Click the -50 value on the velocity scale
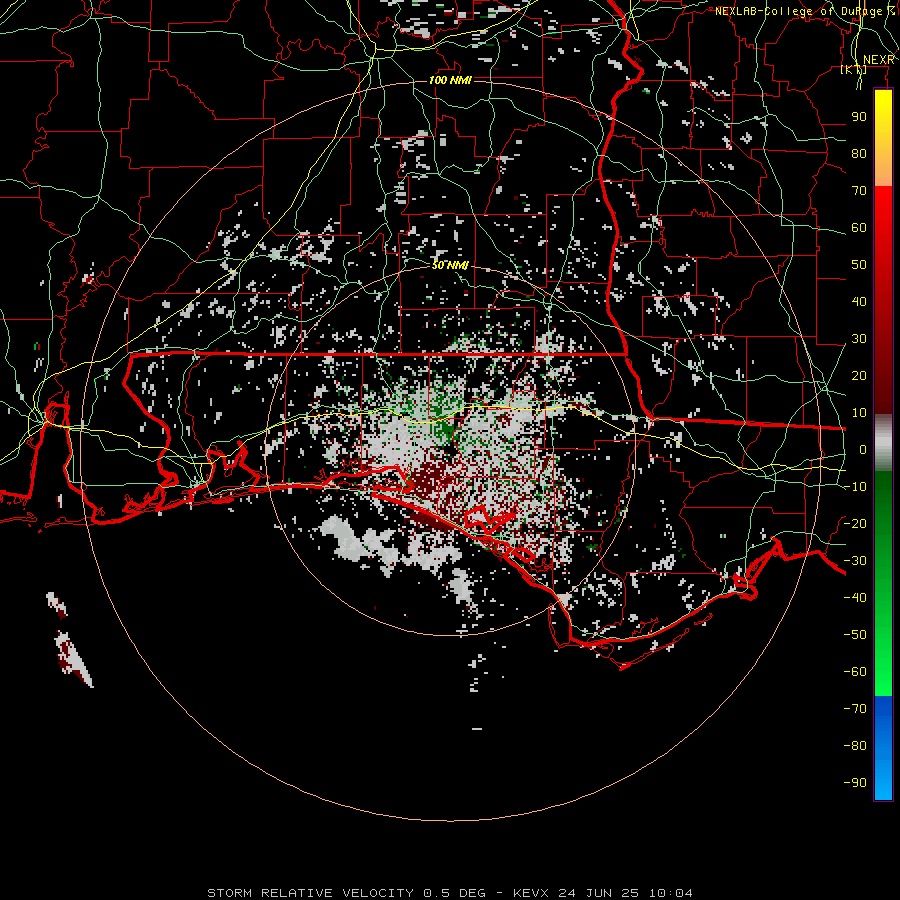 coord(855,635)
